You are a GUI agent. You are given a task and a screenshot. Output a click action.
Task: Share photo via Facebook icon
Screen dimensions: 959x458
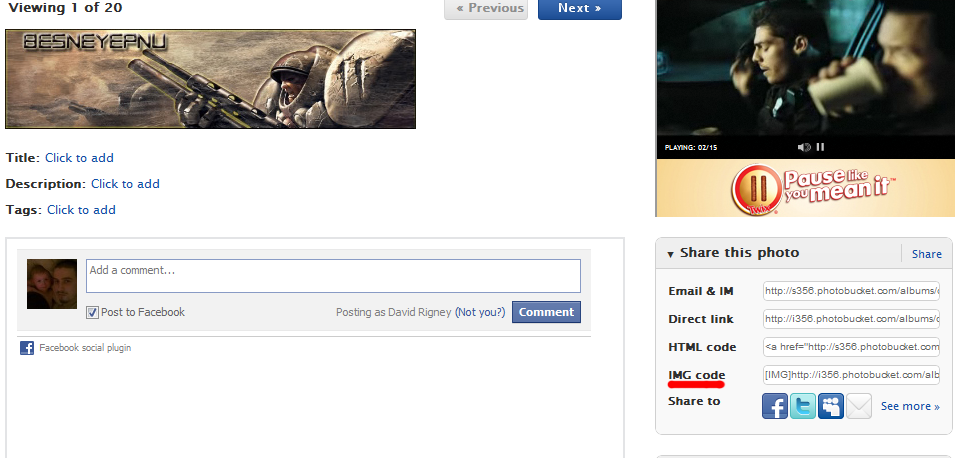(774, 406)
